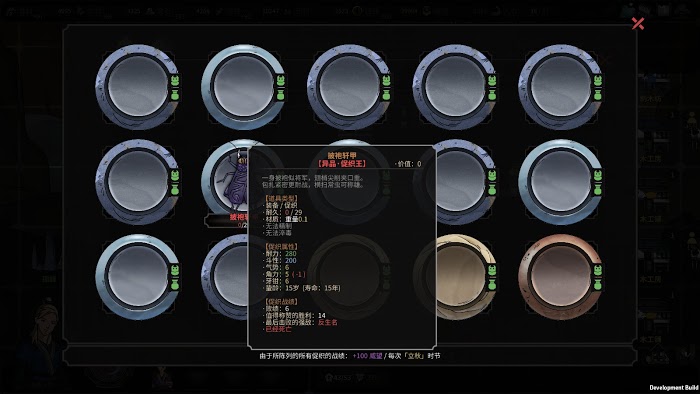
Task: Select the fifth jar in the middle row
Action: click(x=560, y=182)
